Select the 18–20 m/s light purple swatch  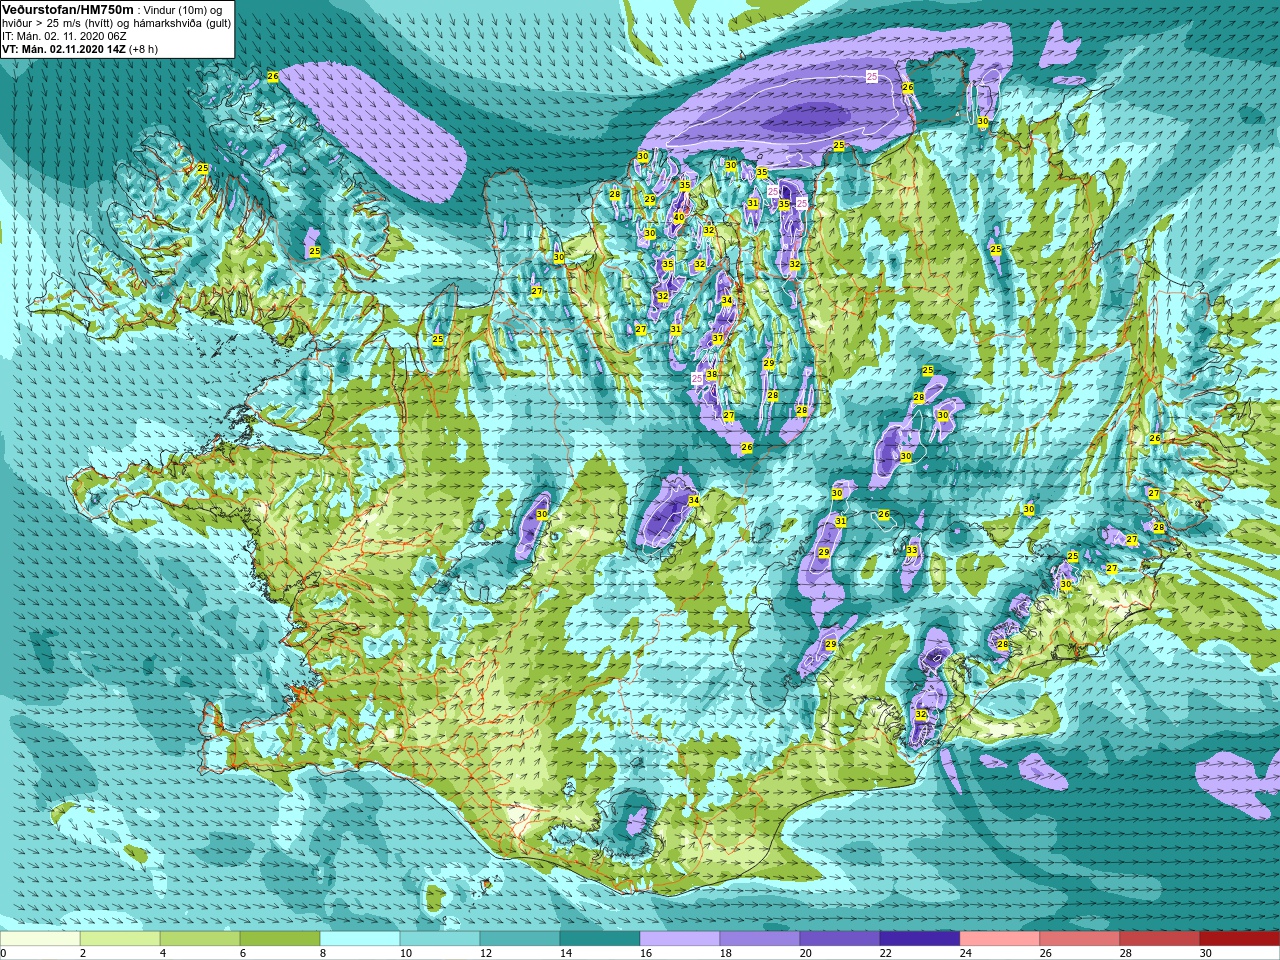[x=760, y=939]
